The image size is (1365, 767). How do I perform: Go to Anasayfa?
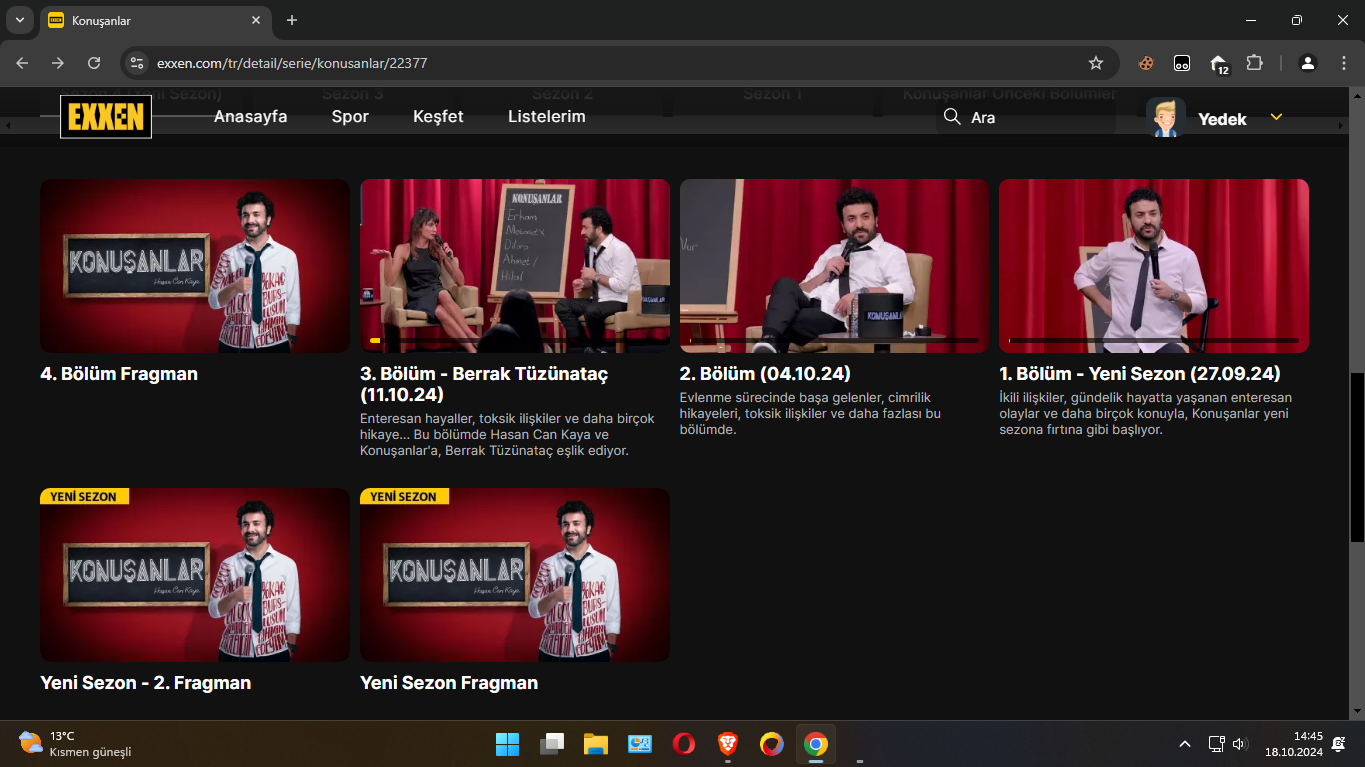(250, 116)
